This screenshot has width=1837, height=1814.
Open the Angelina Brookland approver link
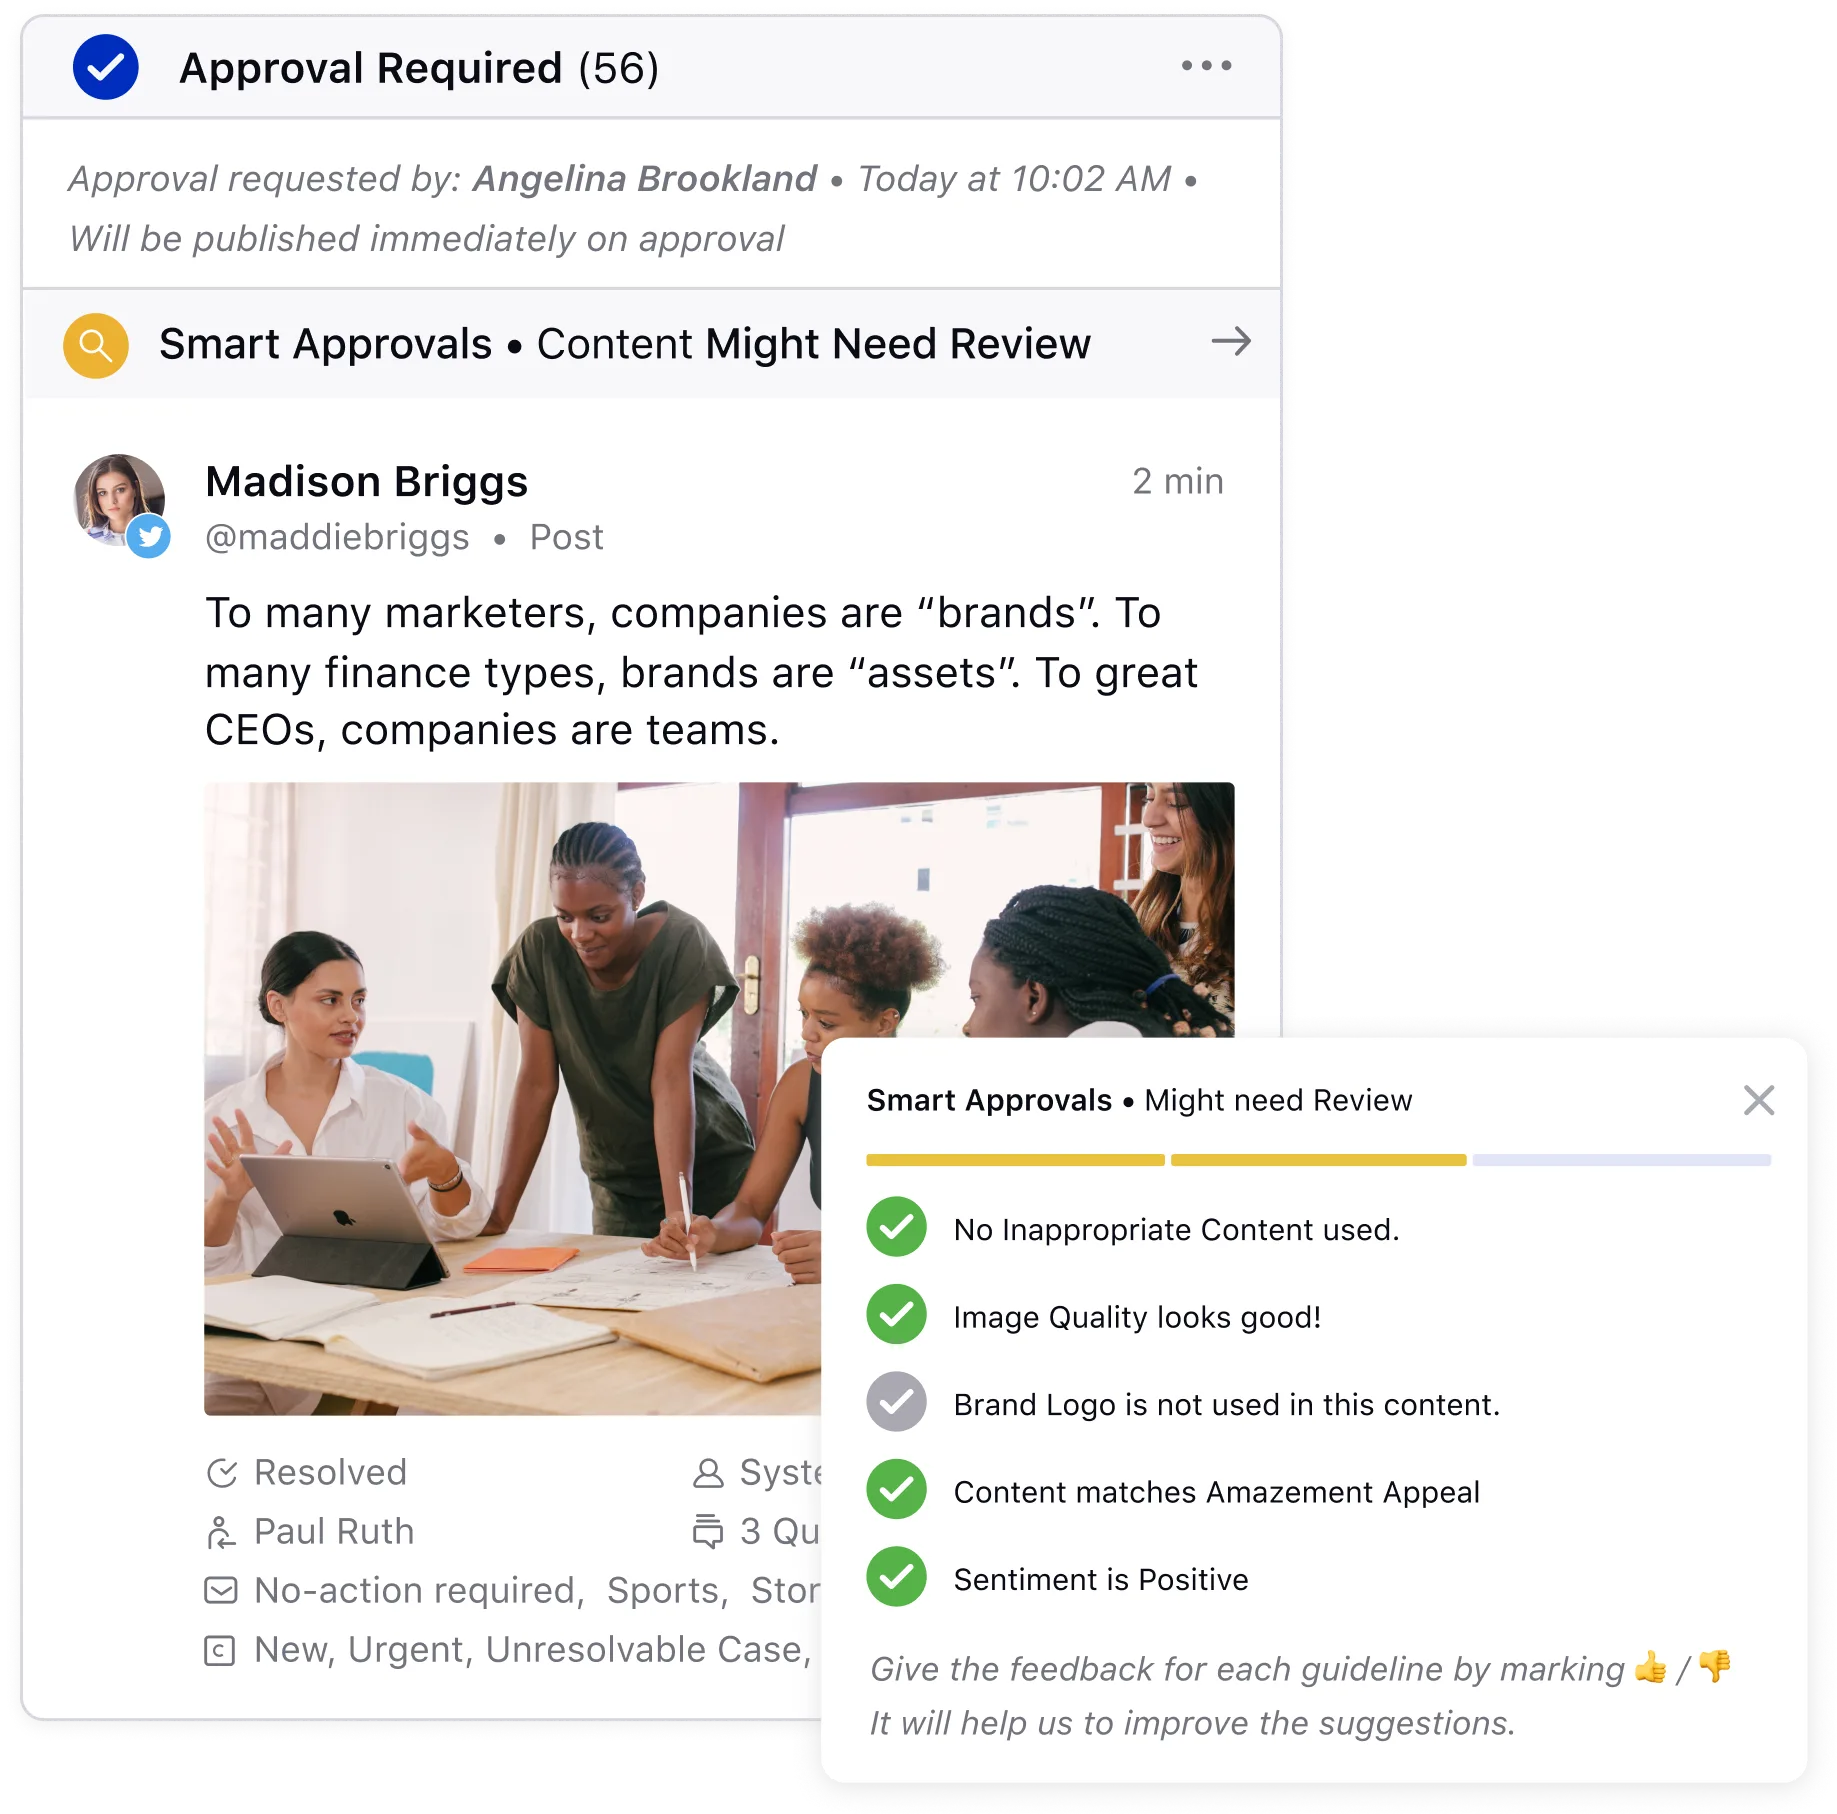click(643, 178)
